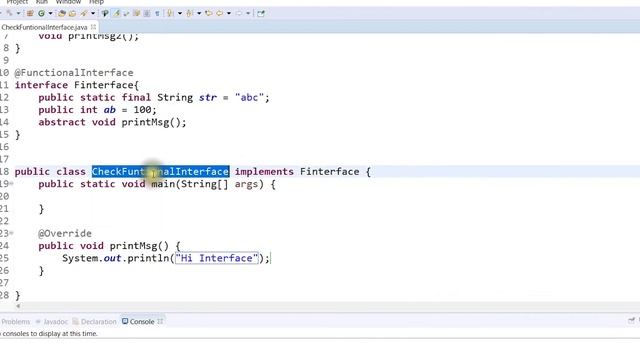Viewport: 640px width, 360px height.
Task: Open the Forward navigation history dropdown
Action: pos(248,13)
